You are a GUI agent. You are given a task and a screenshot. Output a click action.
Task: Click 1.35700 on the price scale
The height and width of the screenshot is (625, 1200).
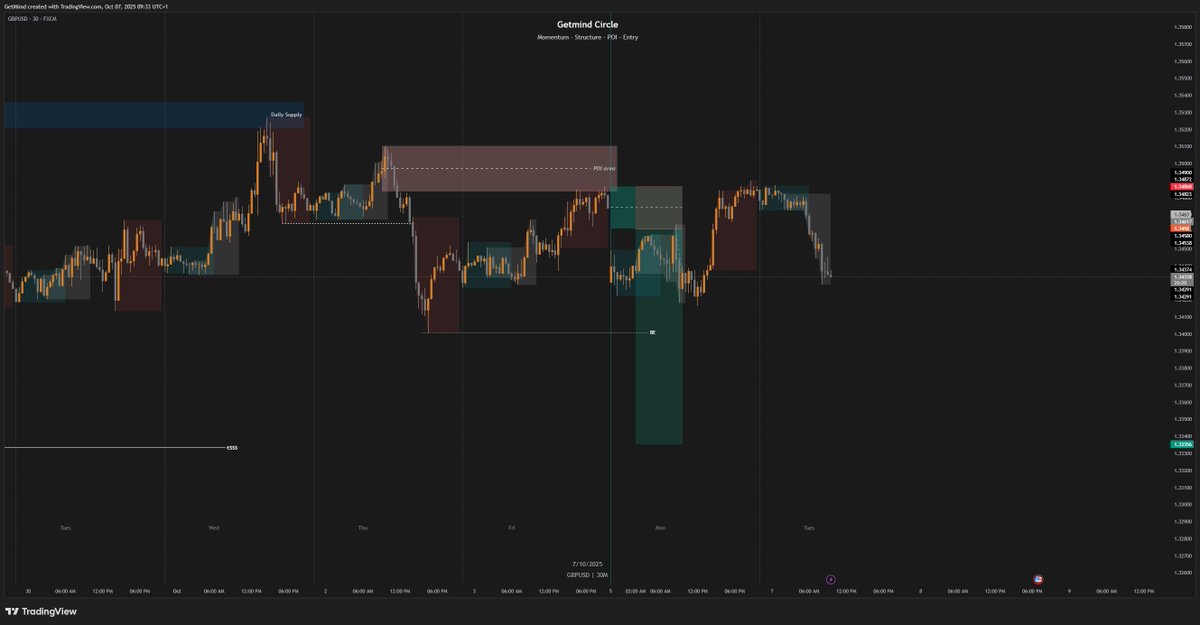[1182, 43]
